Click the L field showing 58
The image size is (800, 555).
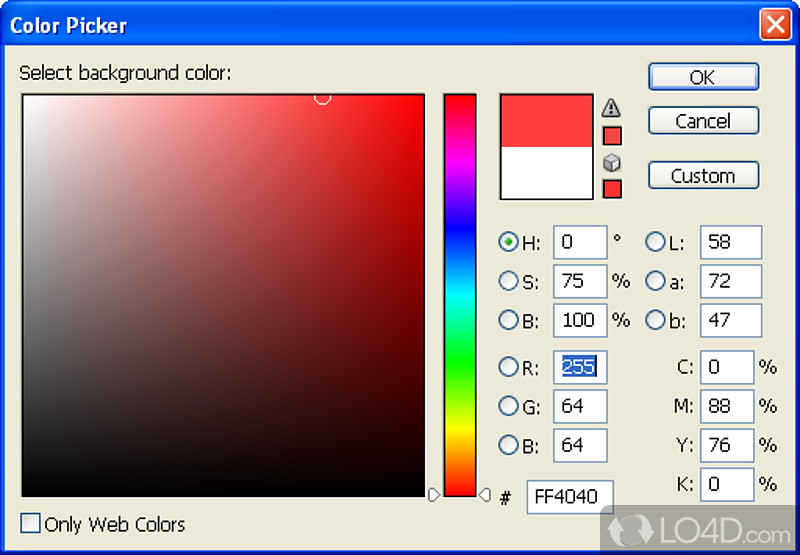click(x=731, y=242)
